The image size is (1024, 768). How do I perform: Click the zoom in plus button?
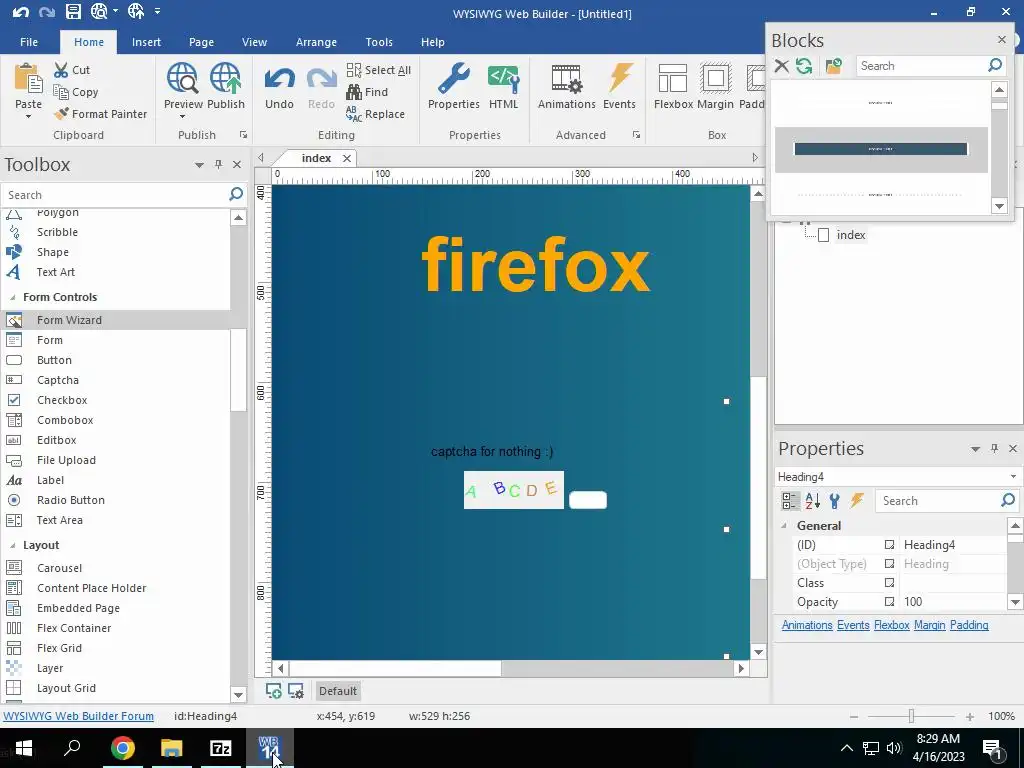coord(970,716)
